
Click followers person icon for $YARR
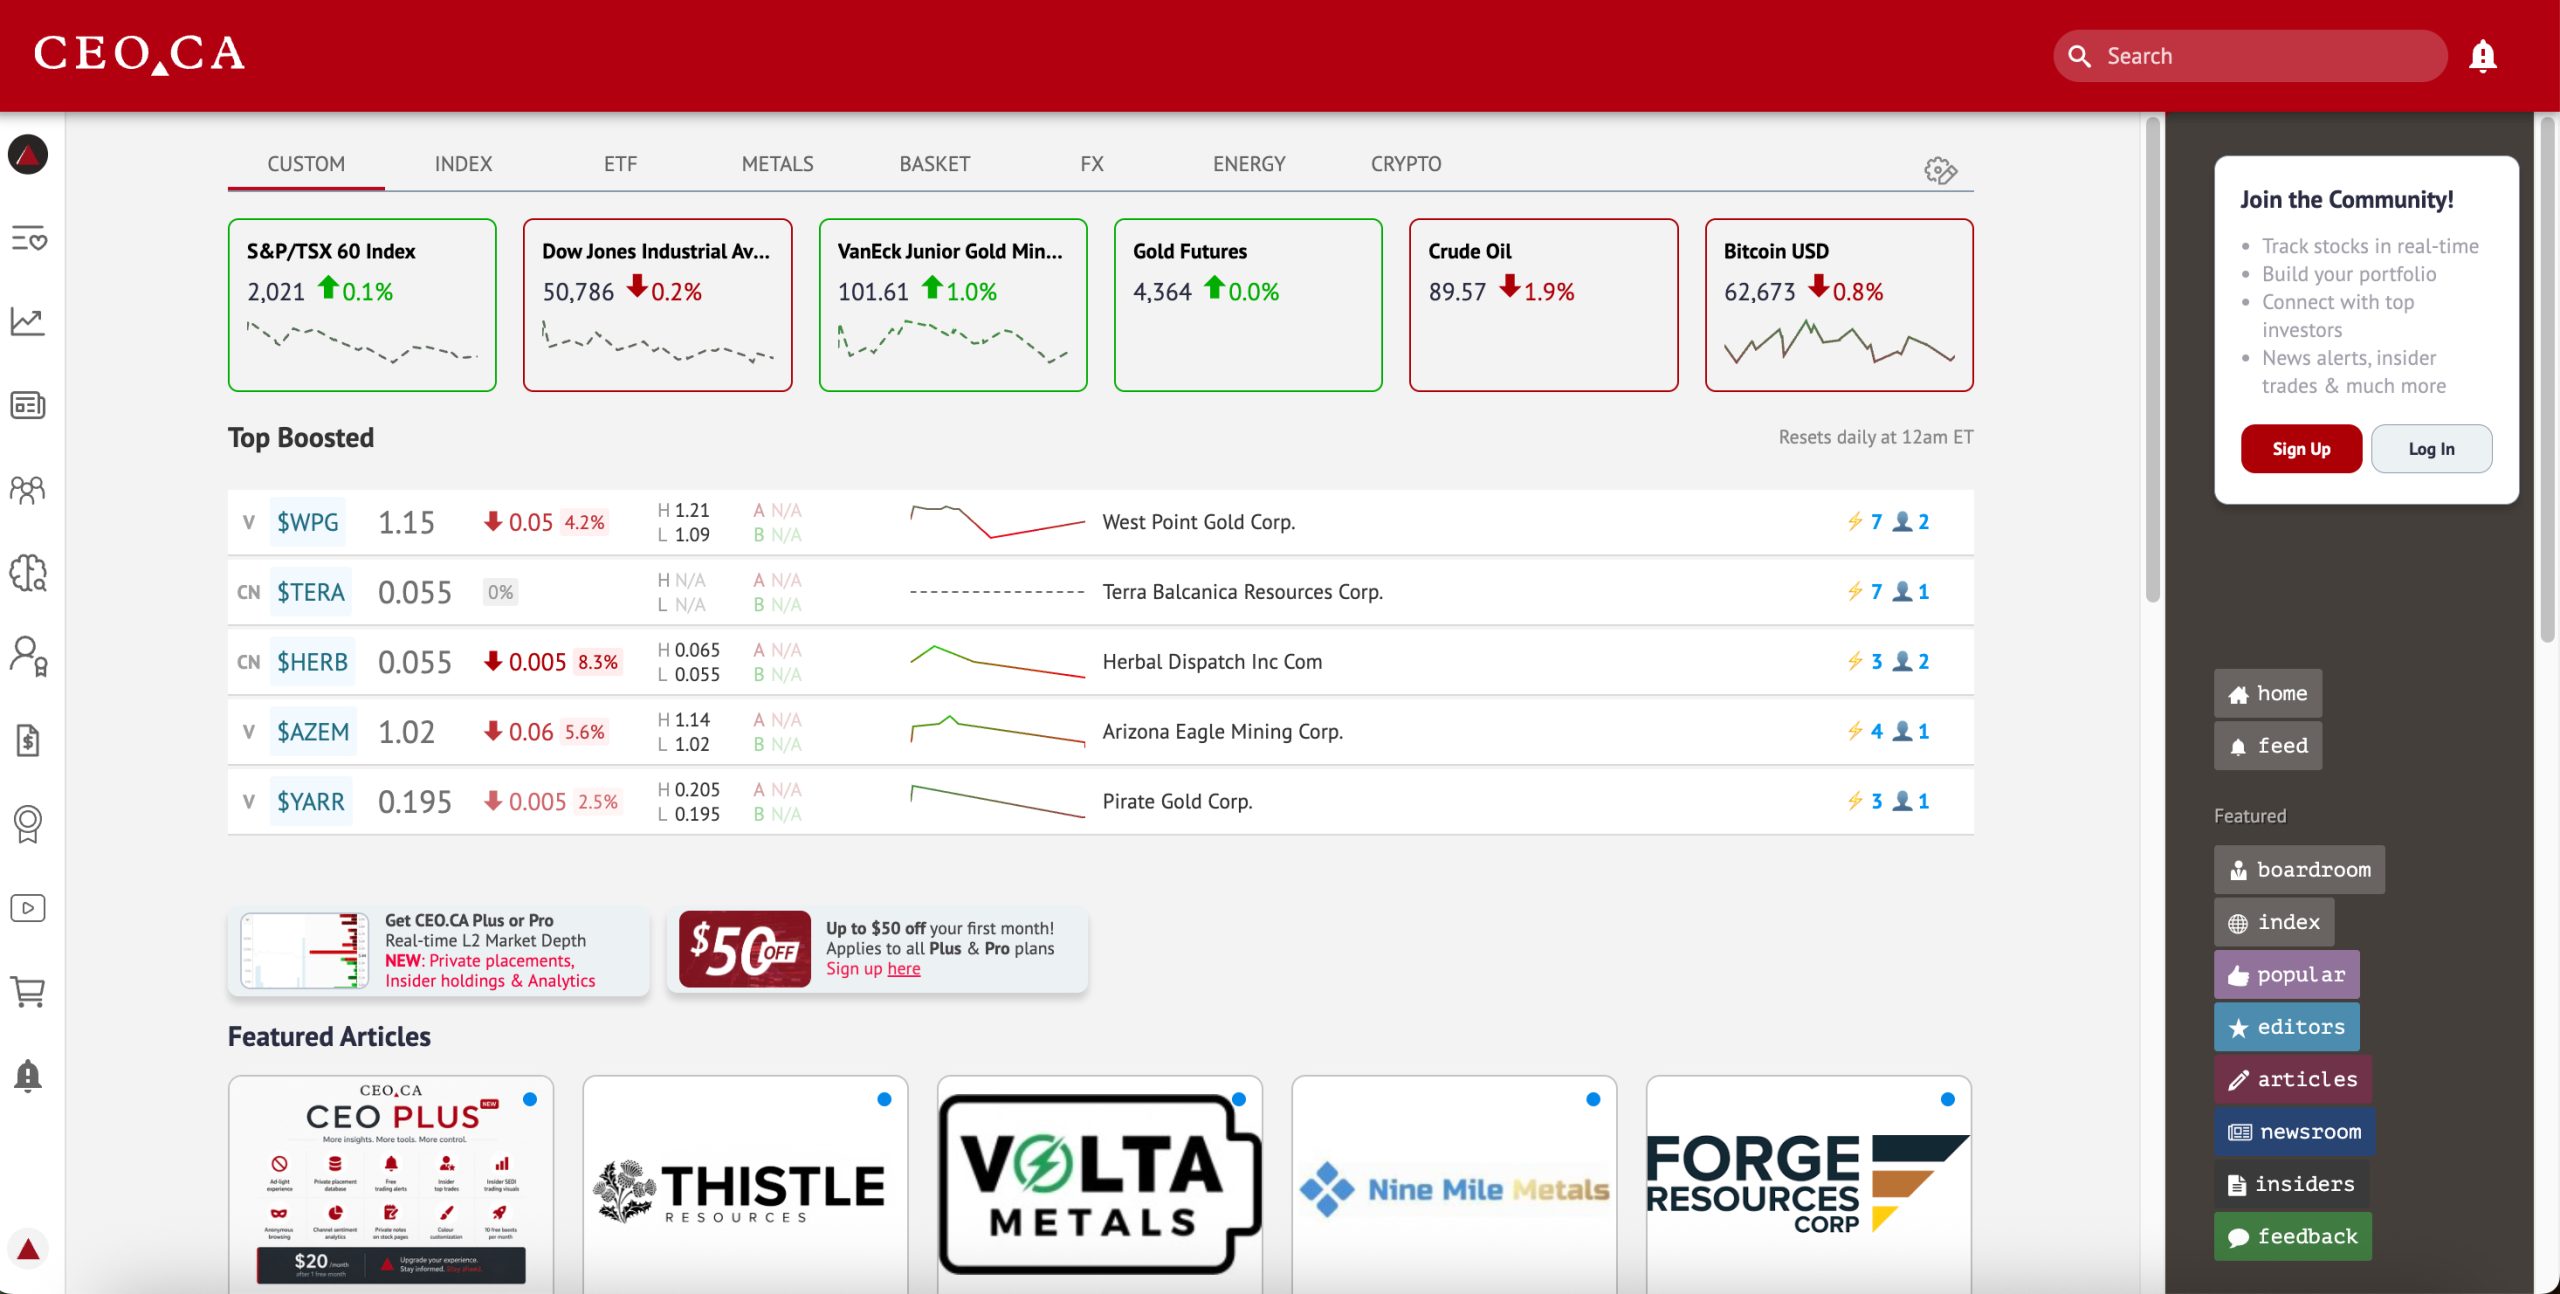[1903, 801]
